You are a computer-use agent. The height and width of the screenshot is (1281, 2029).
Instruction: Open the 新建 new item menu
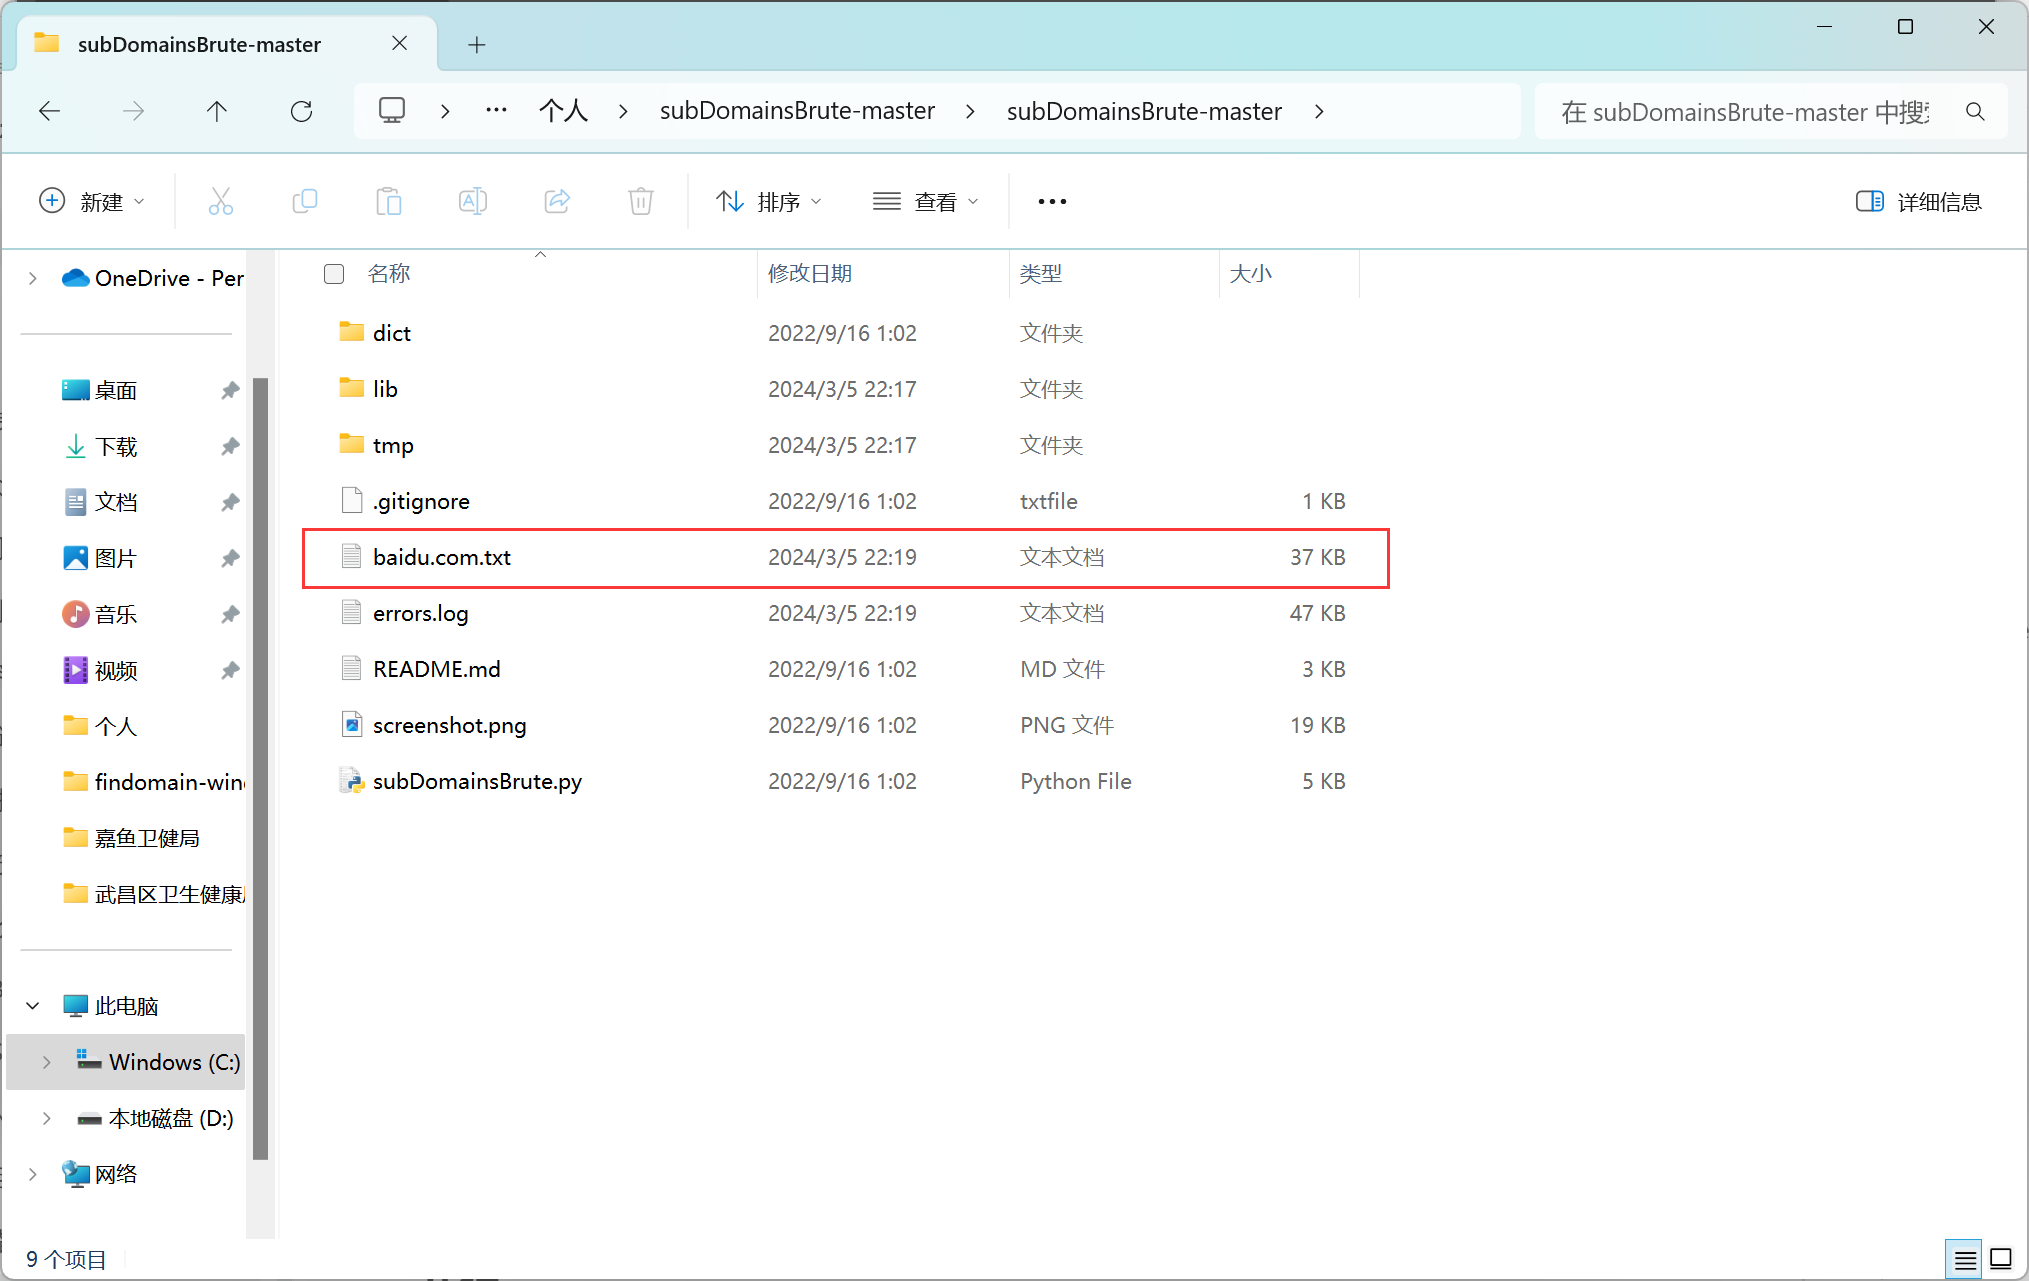click(92, 202)
